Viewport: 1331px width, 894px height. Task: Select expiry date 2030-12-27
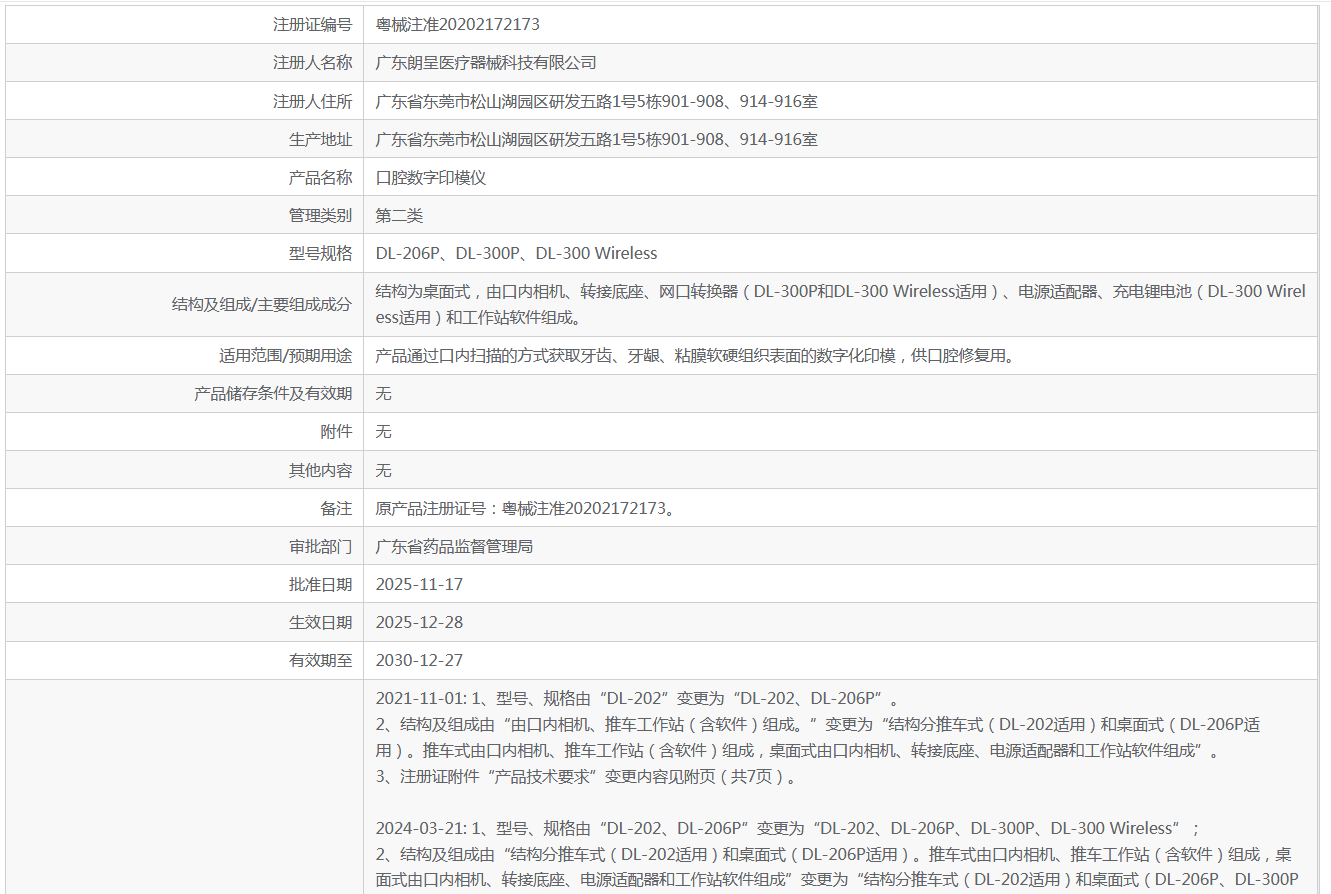pyautogui.click(x=419, y=660)
